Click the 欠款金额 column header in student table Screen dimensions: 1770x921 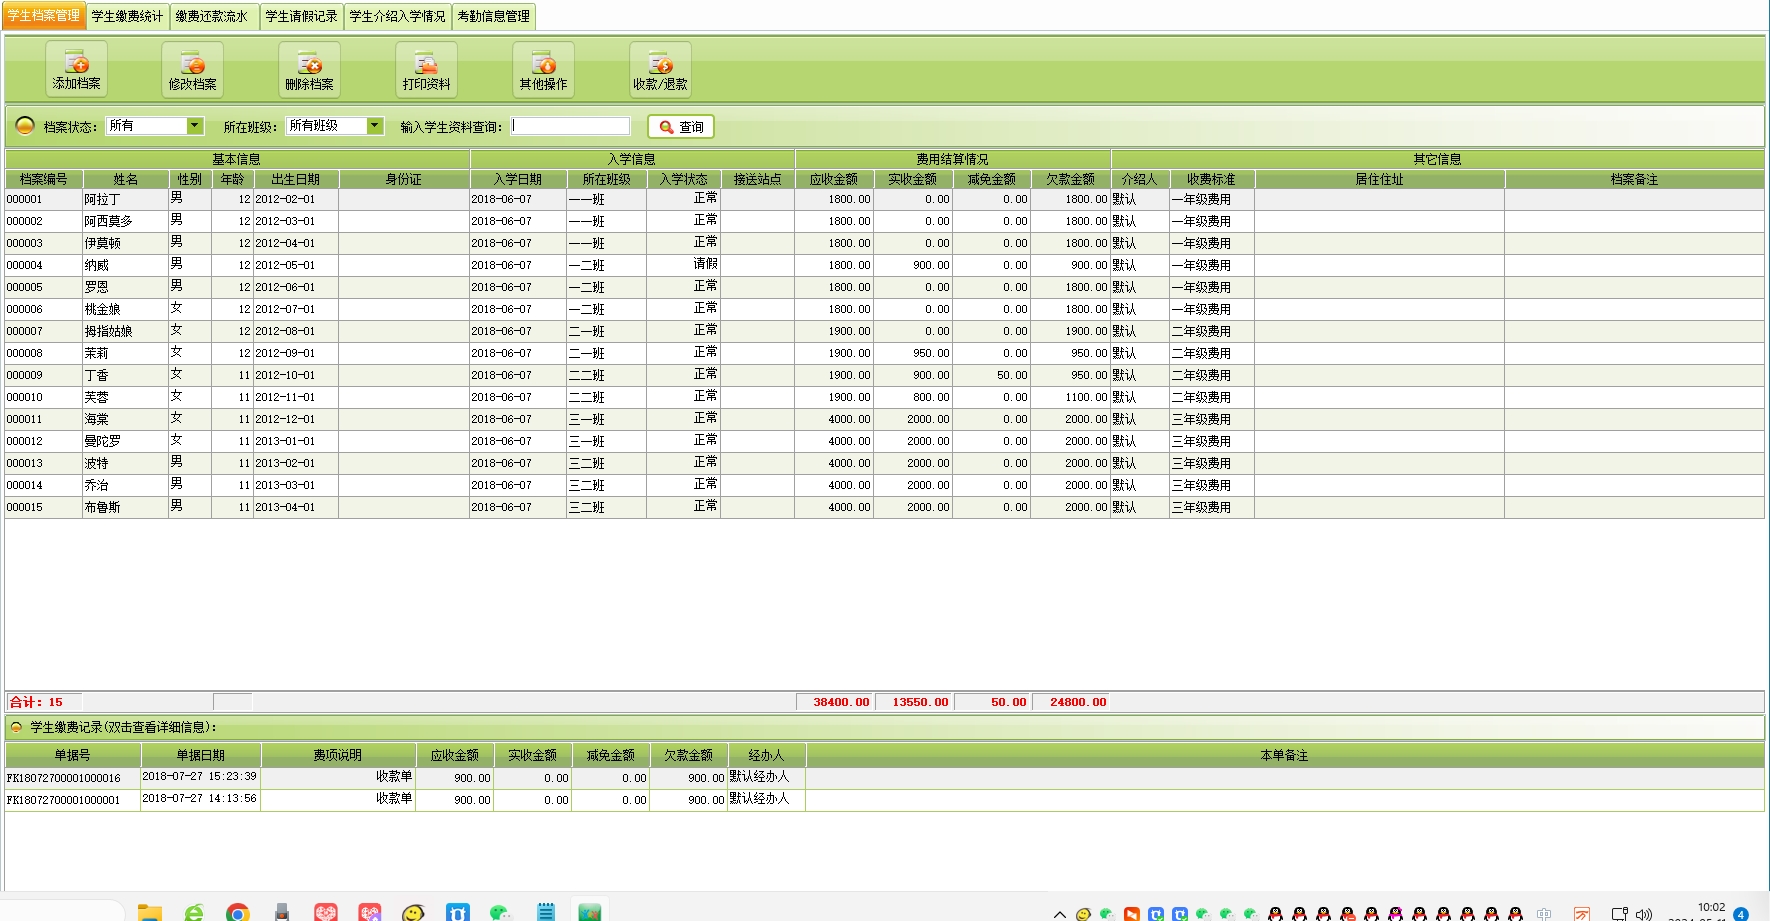[x=1070, y=179]
